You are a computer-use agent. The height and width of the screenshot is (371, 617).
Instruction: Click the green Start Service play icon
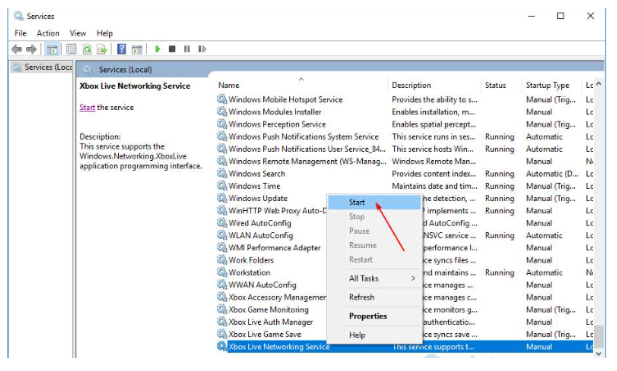coord(157,49)
